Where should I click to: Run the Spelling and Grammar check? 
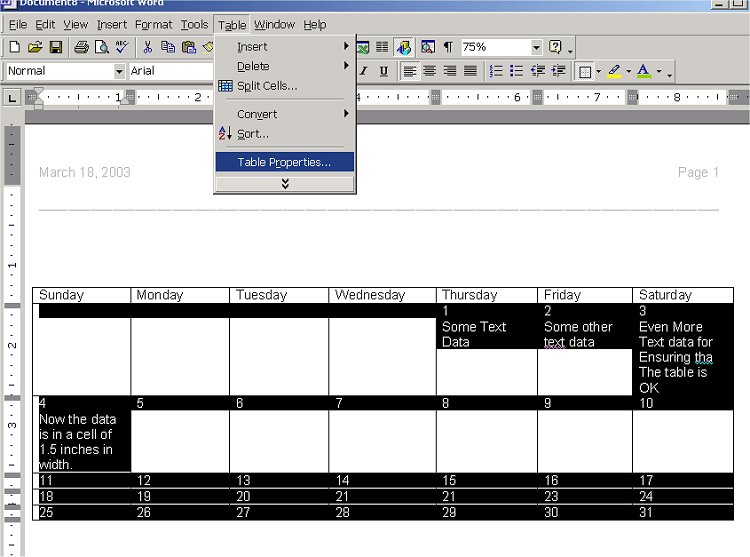[x=122, y=47]
